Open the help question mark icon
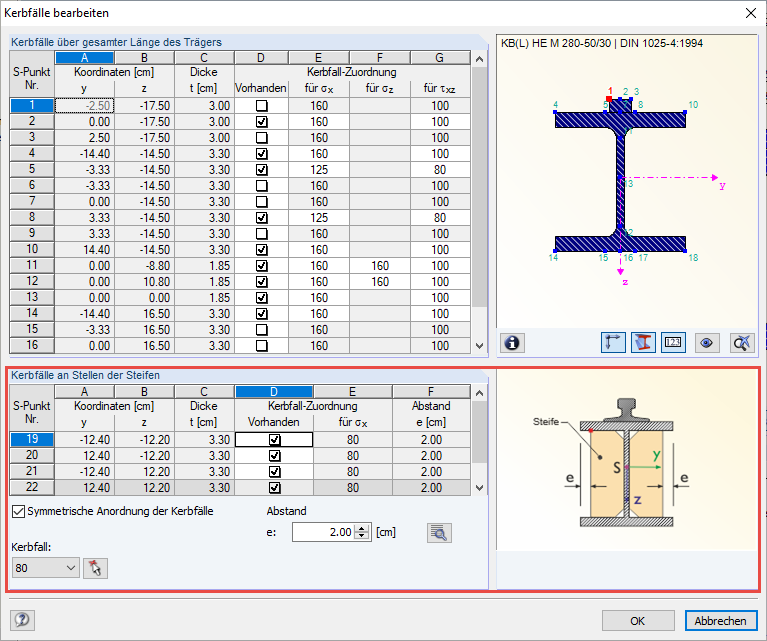Viewport: 767px width, 641px height. pyautogui.click(x=22, y=620)
